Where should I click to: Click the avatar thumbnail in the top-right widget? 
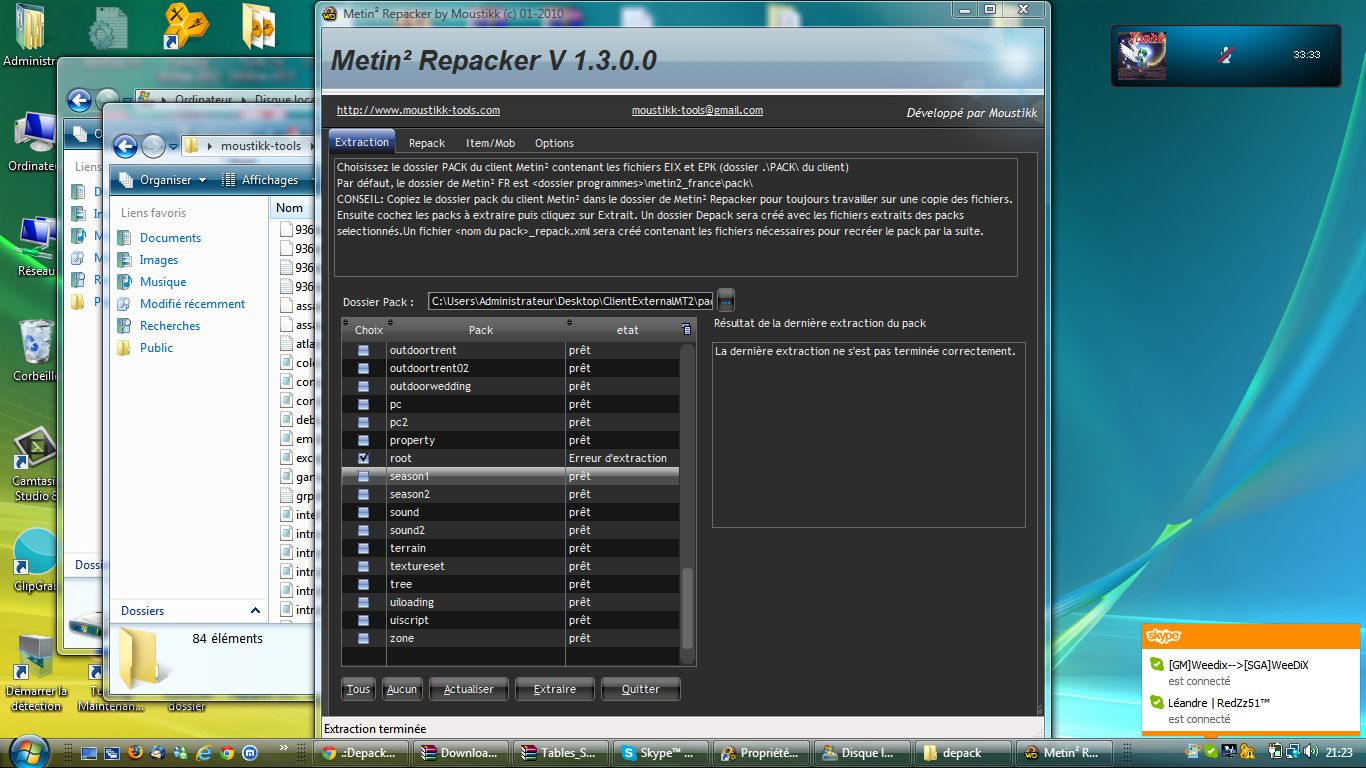1141,55
